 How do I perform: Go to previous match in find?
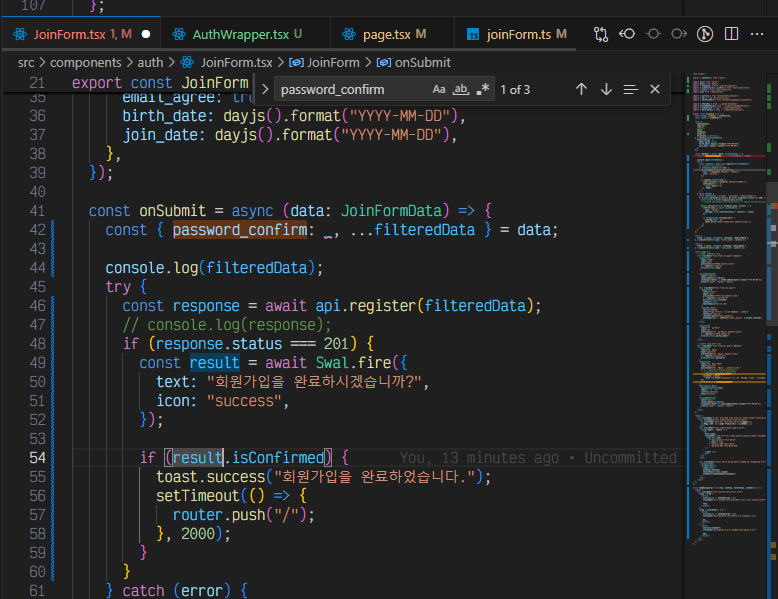[x=582, y=89]
